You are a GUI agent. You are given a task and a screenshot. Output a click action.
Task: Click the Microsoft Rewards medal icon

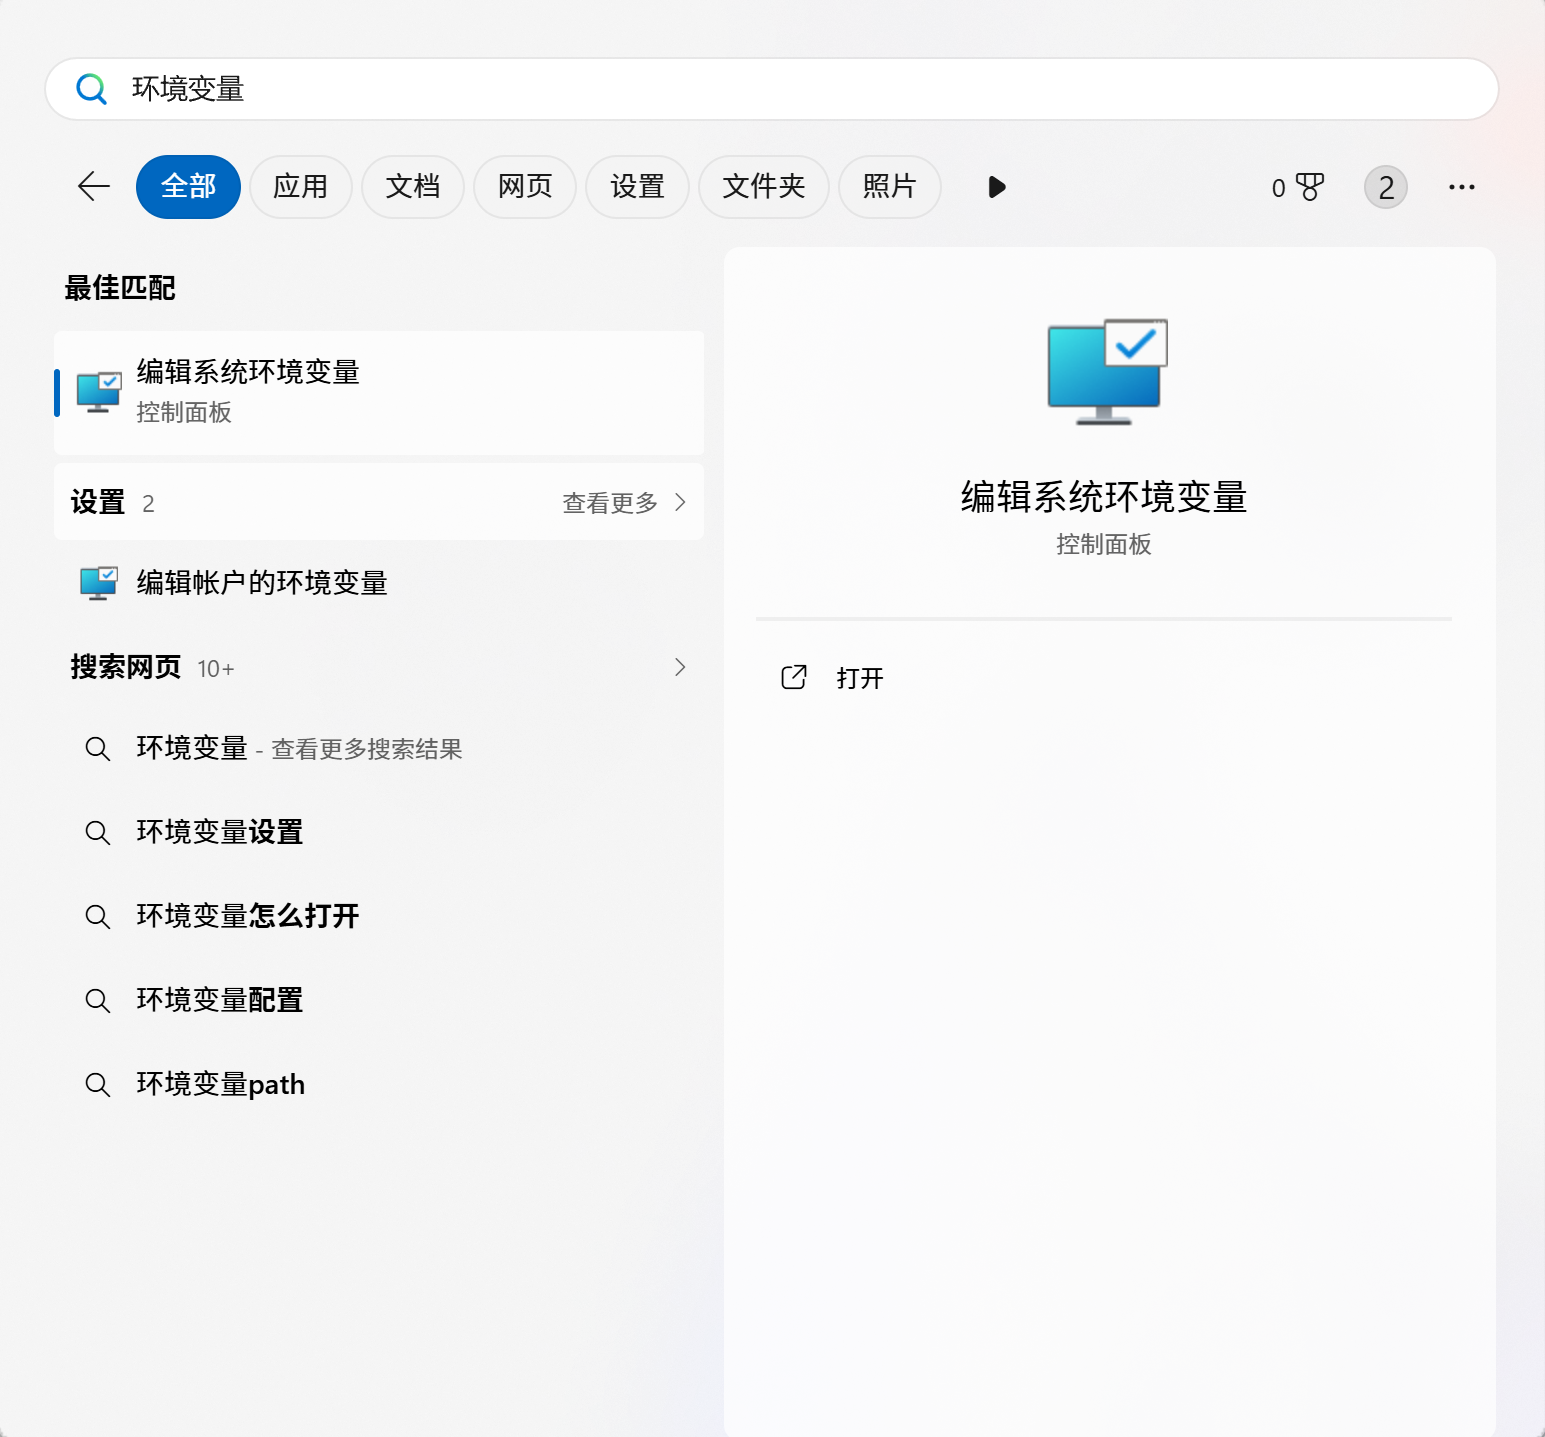click(x=1311, y=187)
